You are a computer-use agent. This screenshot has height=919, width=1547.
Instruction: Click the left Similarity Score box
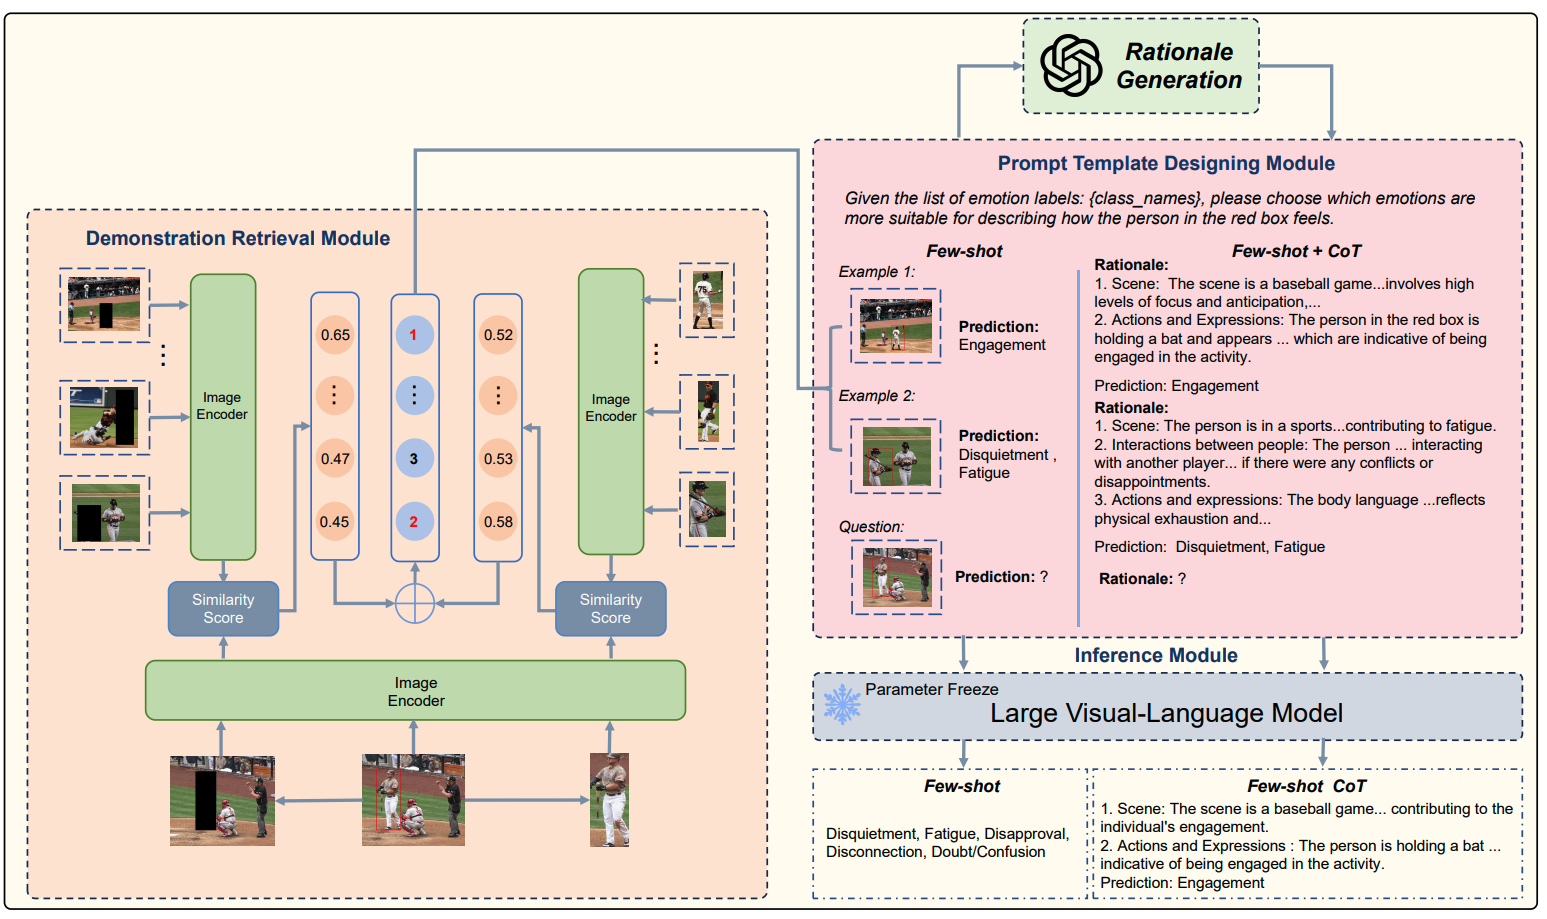(223, 609)
